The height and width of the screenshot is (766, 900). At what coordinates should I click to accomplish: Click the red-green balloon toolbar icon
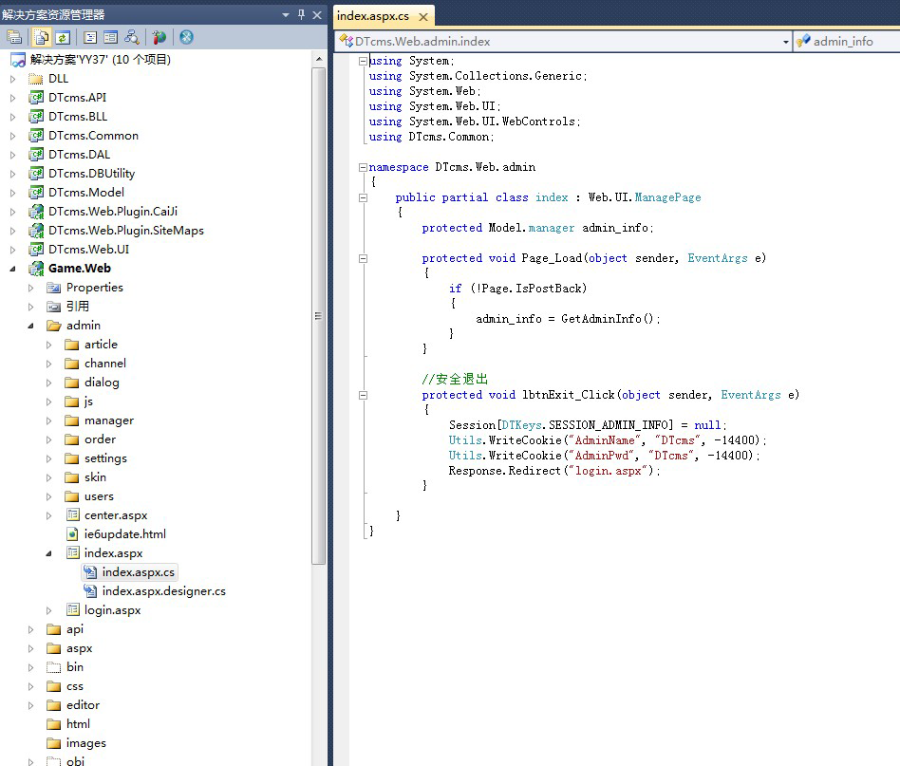(x=159, y=37)
